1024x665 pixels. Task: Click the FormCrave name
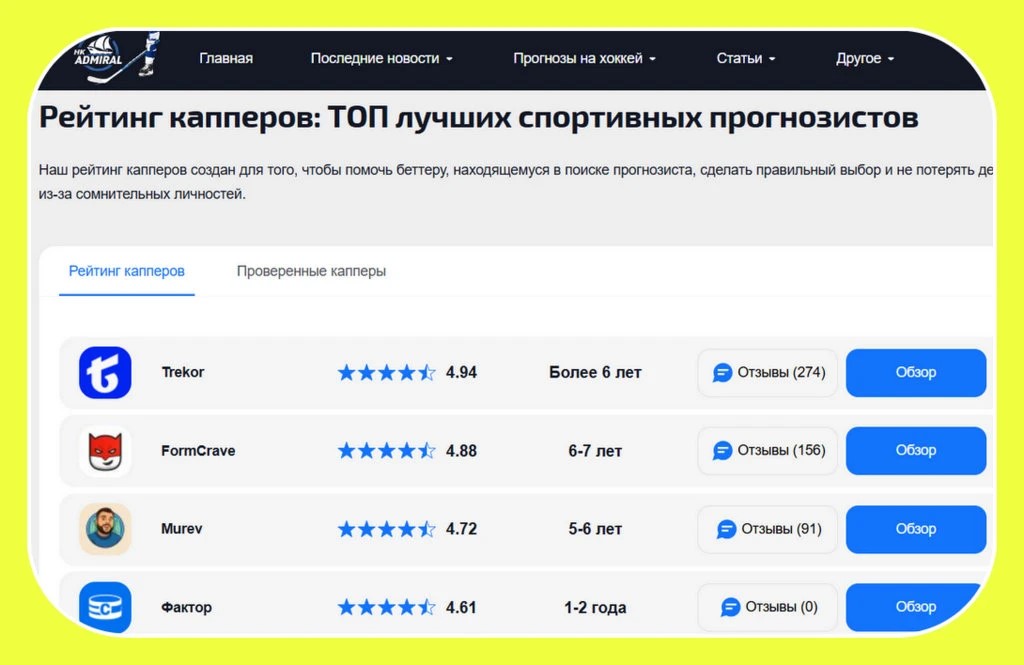click(x=198, y=451)
